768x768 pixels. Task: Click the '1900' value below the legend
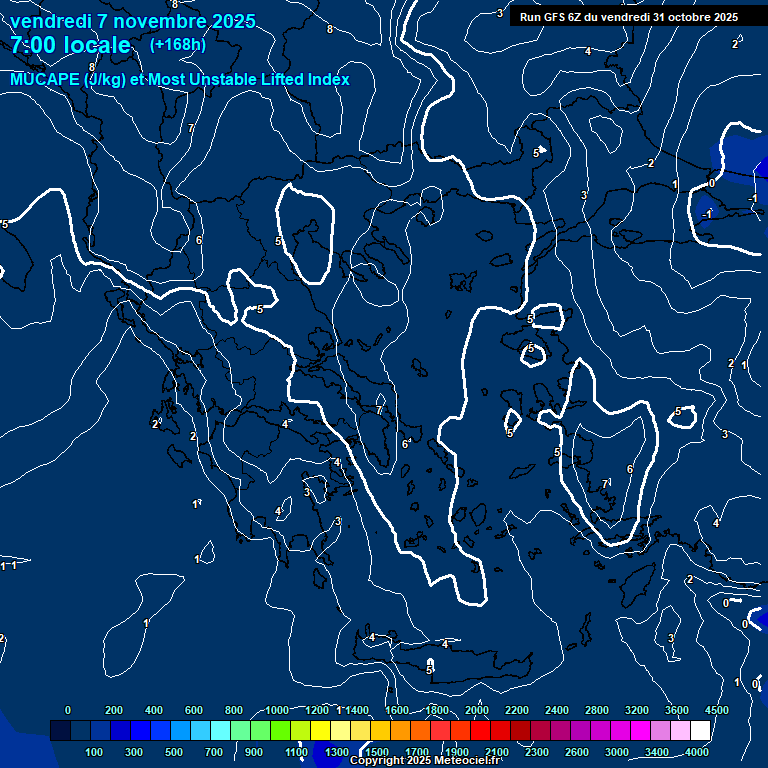(x=457, y=752)
